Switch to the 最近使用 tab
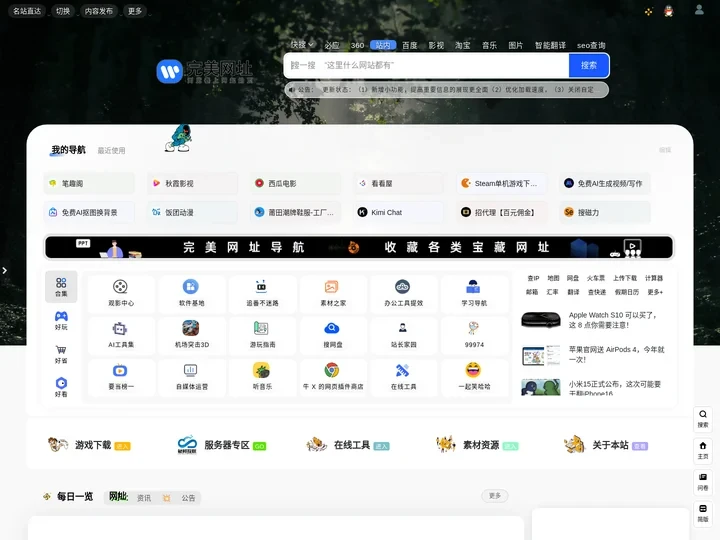This screenshot has width=720, height=540. (111, 151)
